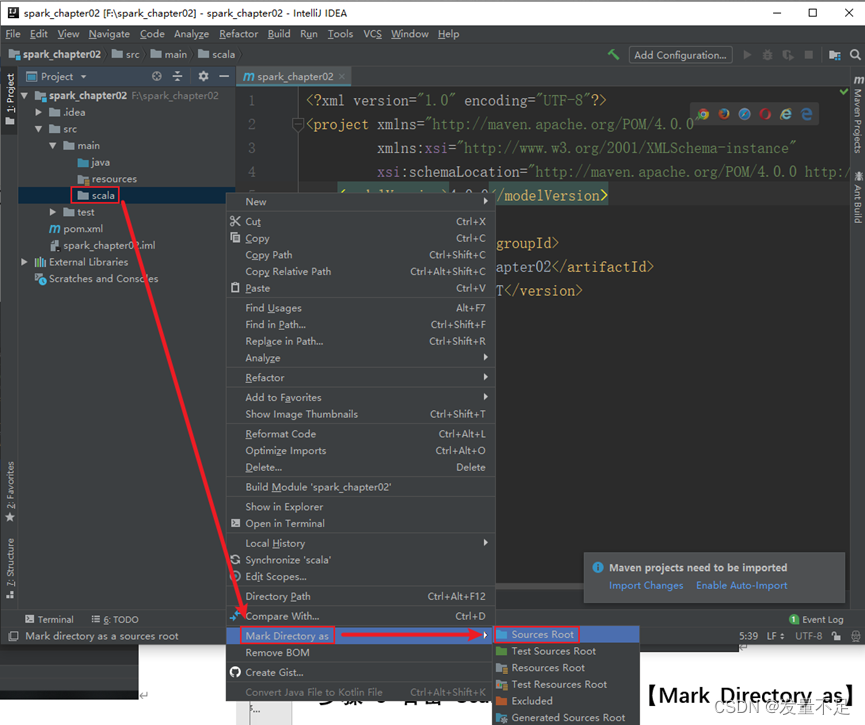Open pom preview in Firefox browser icon
The width and height of the screenshot is (865, 725).
coord(724,114)
